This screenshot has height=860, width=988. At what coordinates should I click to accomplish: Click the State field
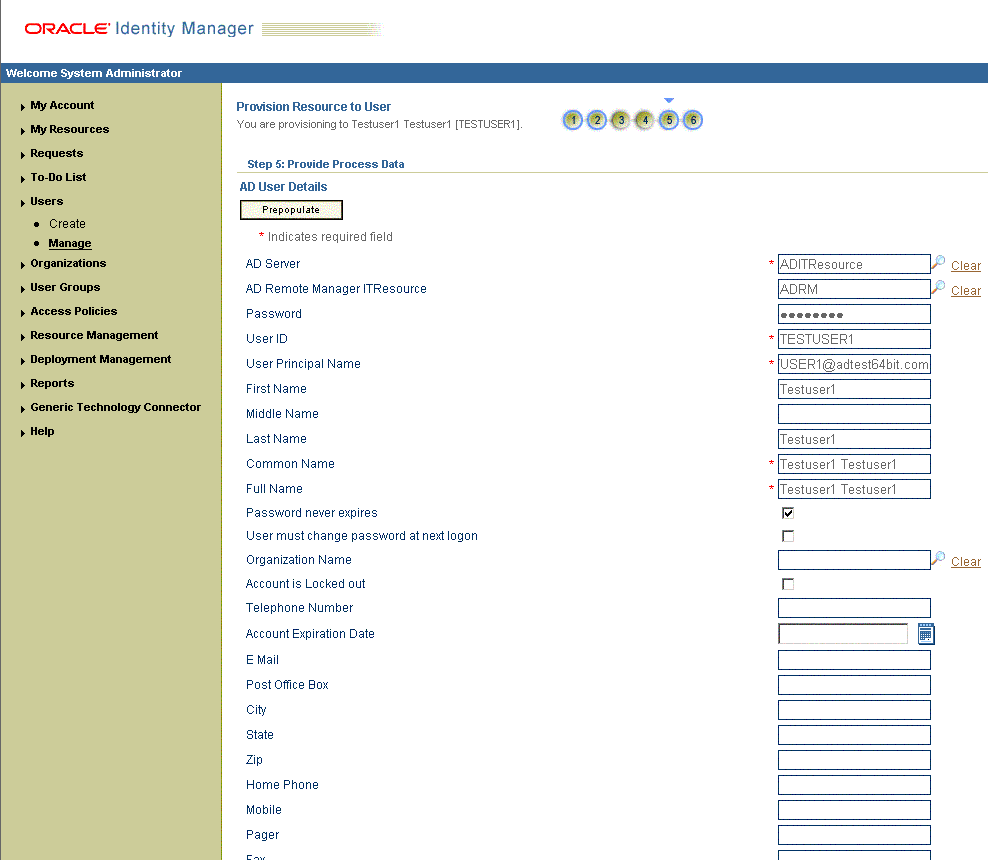click(x=854, y=735)
